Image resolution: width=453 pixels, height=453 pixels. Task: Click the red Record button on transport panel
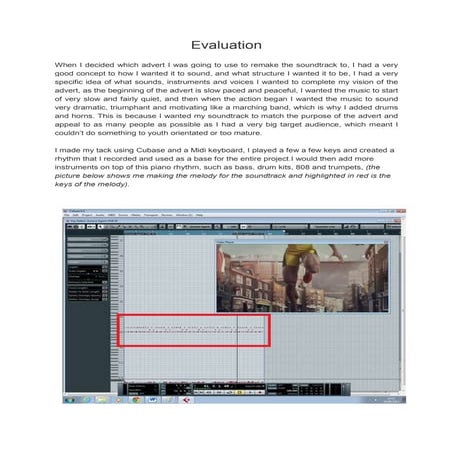coord(261,392)
